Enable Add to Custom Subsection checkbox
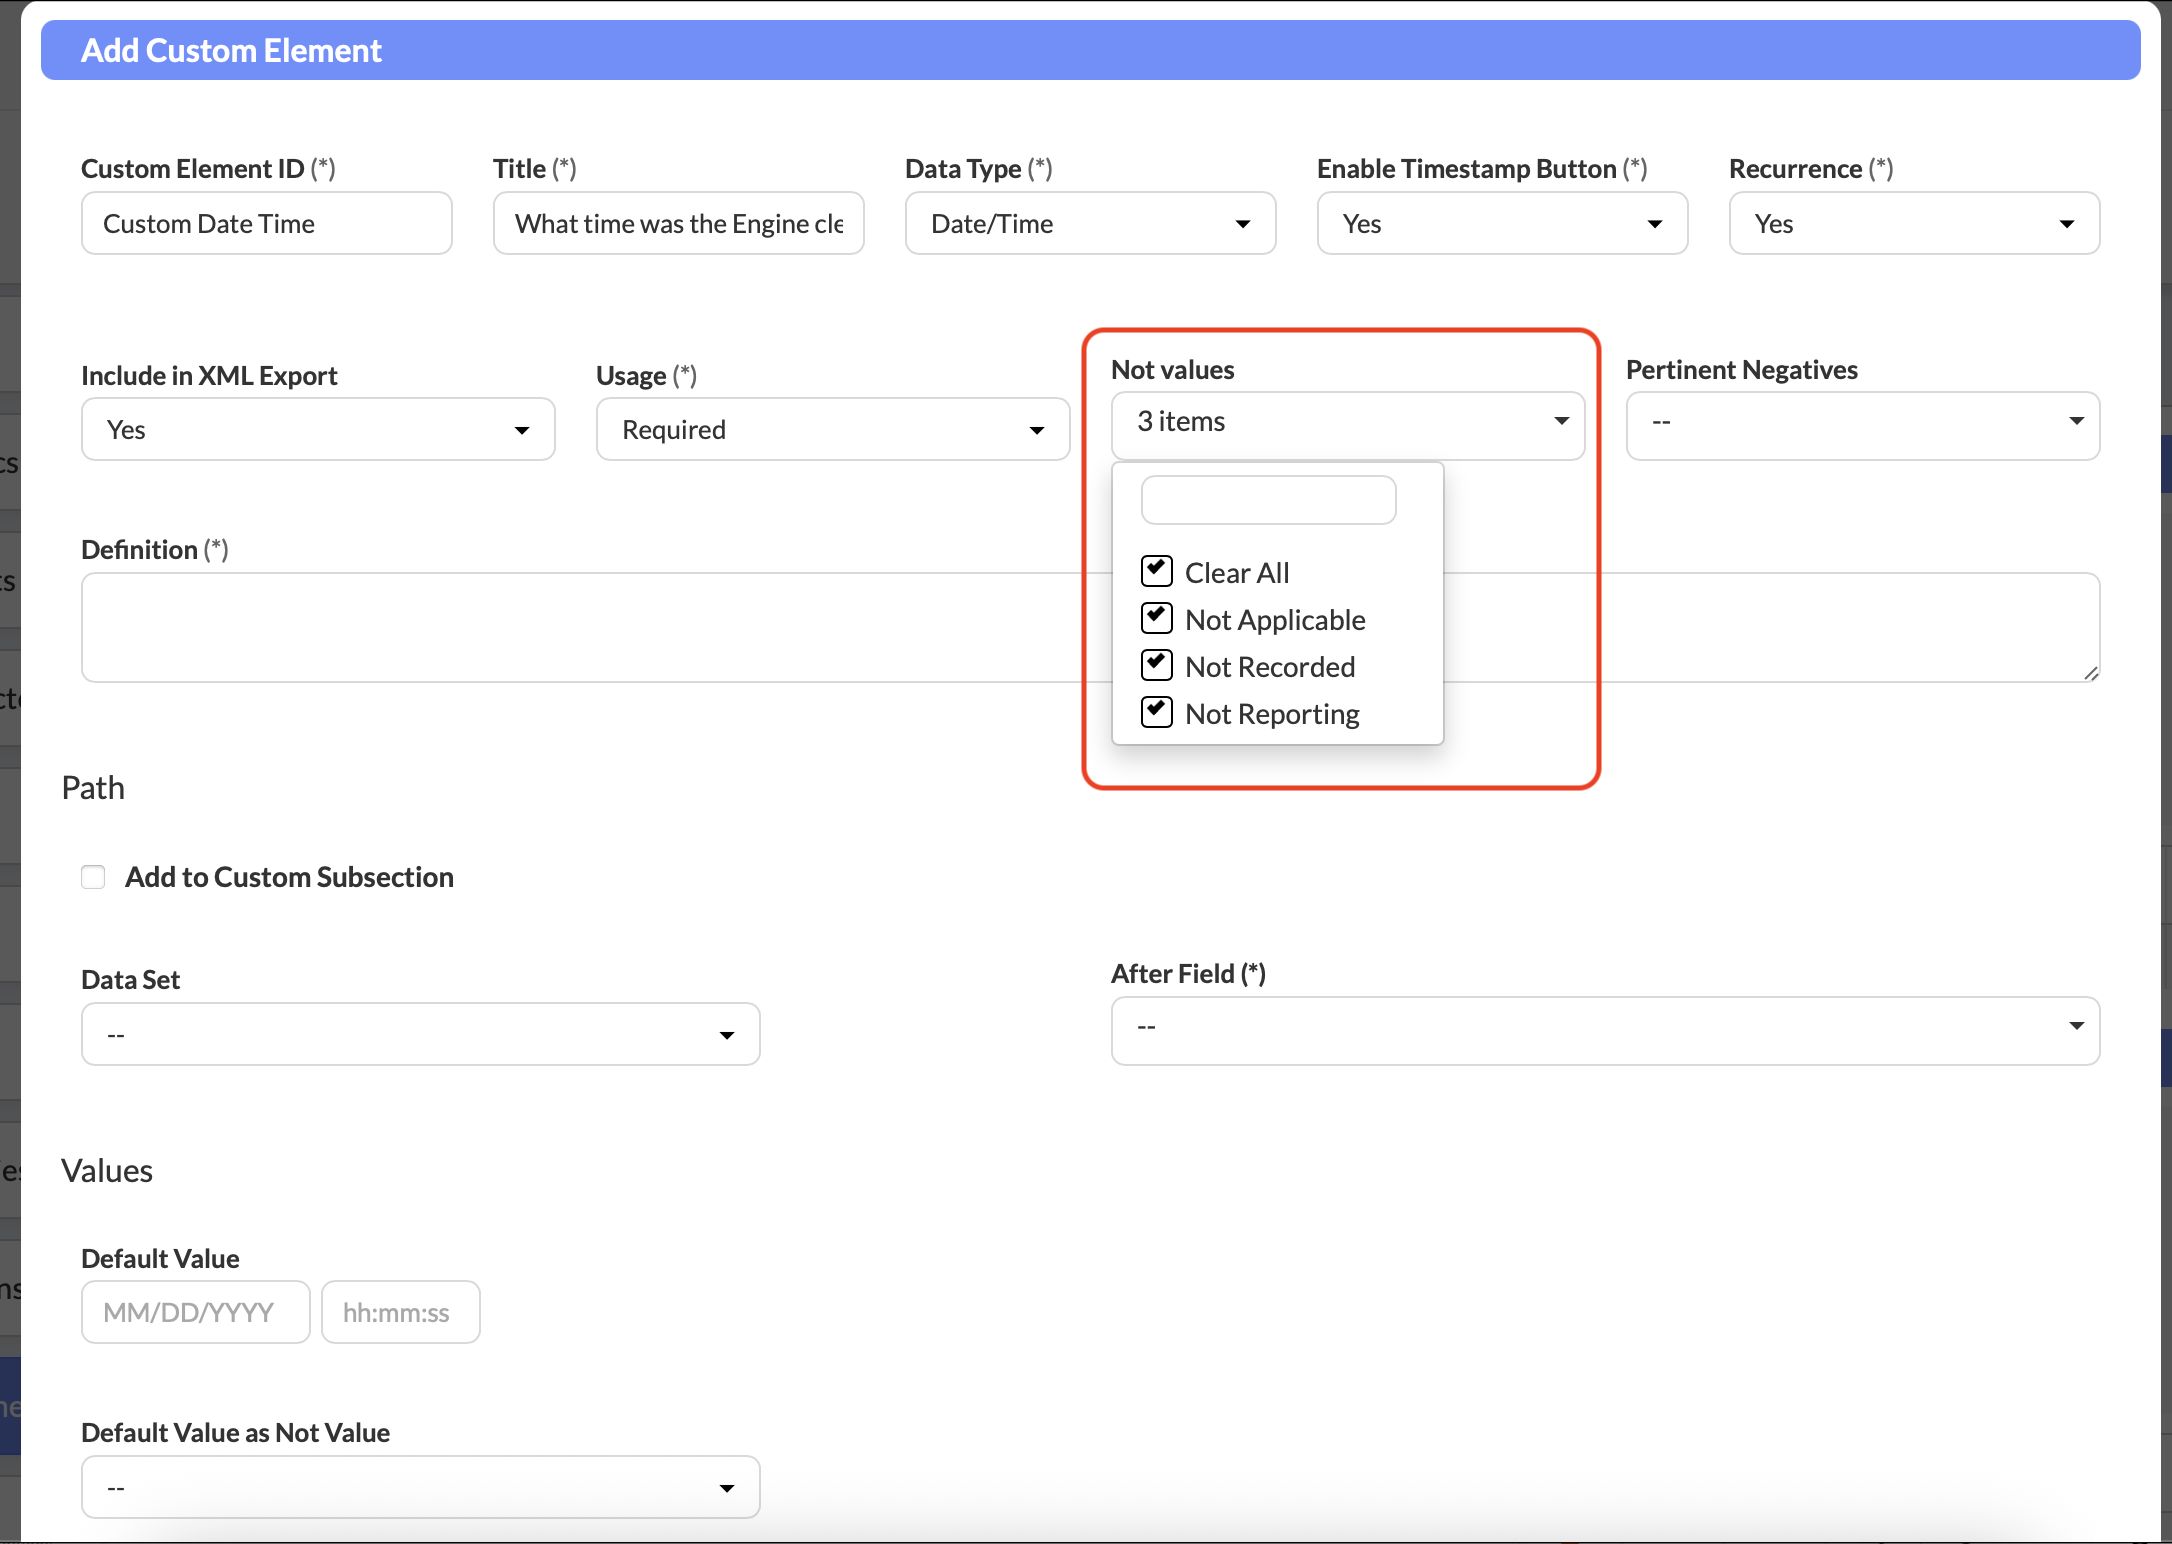Viewport: 2172px width, 1544px height. click(93, 877)
